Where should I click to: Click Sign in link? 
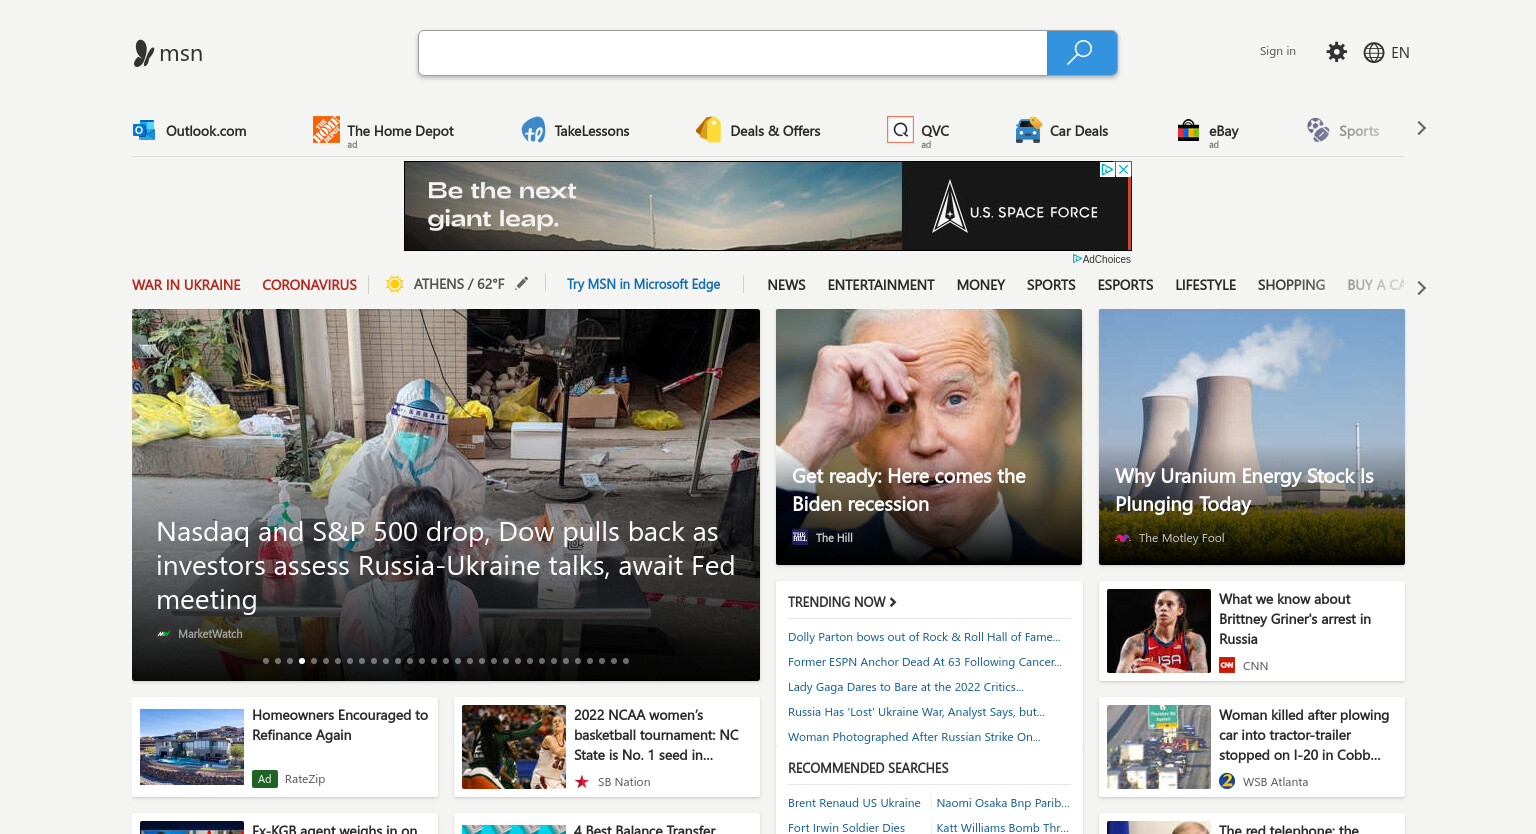[x=1277, y=51]
